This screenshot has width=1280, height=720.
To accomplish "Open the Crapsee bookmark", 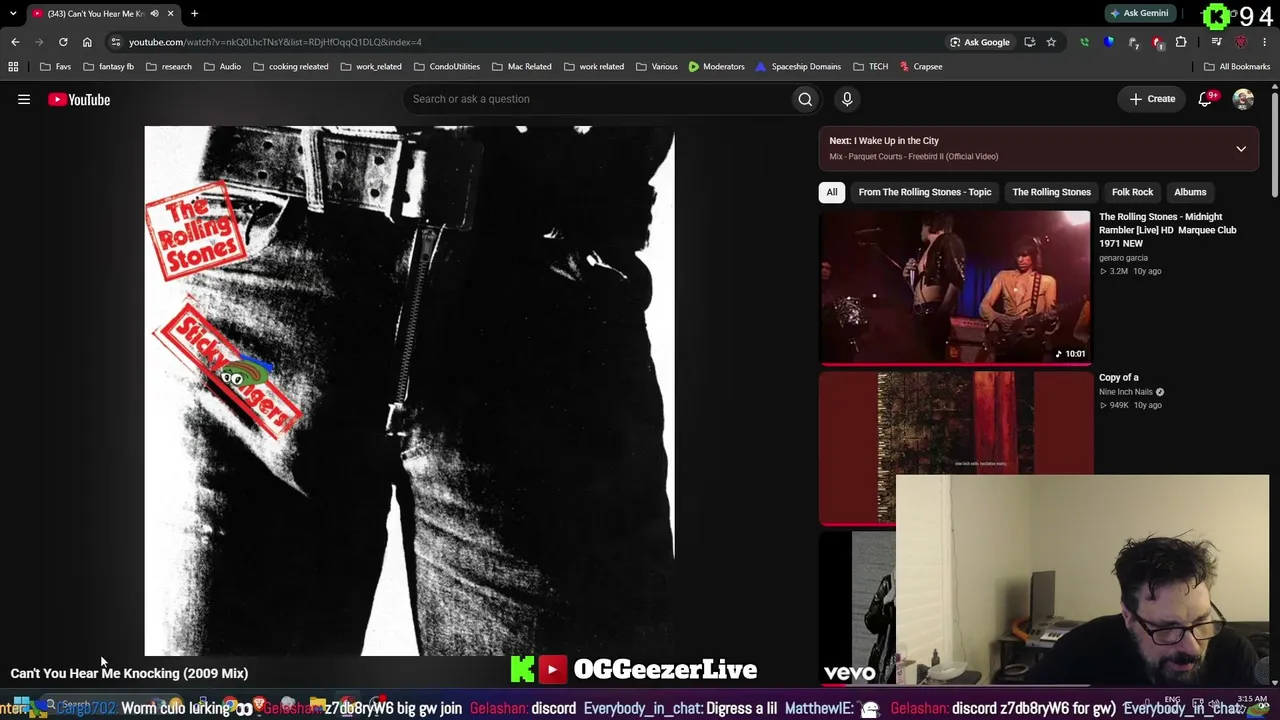I will (x=920, y=67).
